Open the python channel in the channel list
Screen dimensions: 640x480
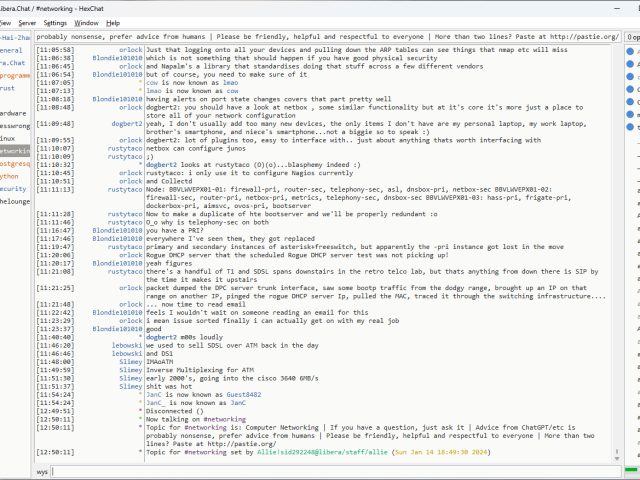coord(10,175)
